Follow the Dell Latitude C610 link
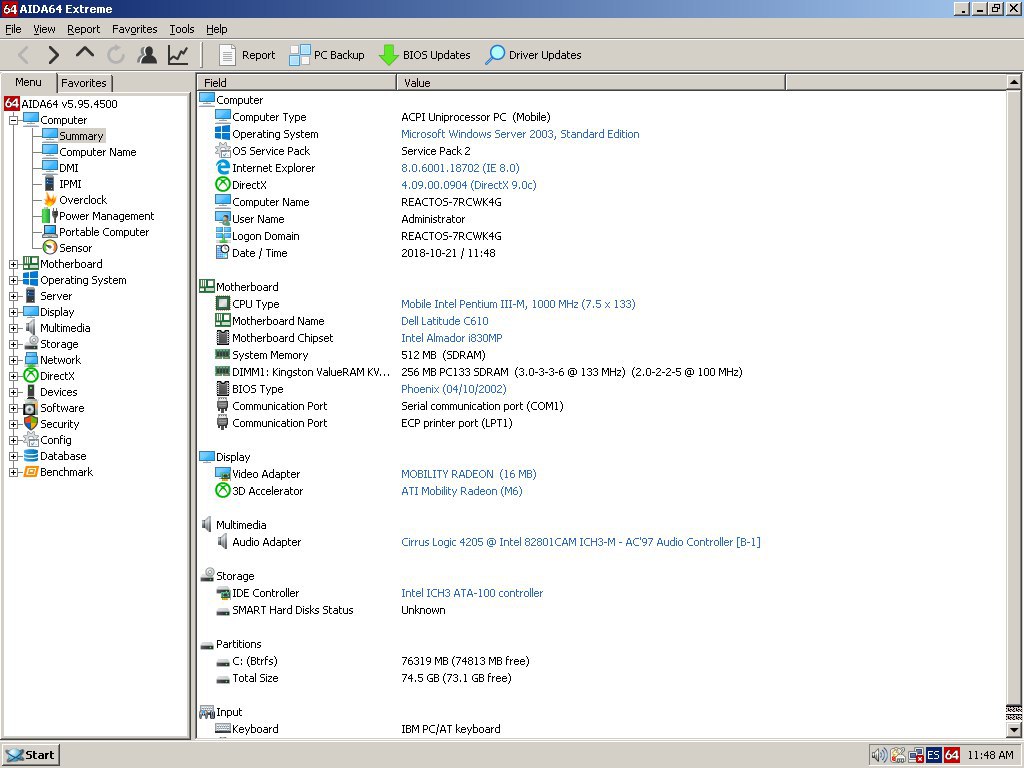The width and height of the screenshot is (1024, 768). pos(444,321)
